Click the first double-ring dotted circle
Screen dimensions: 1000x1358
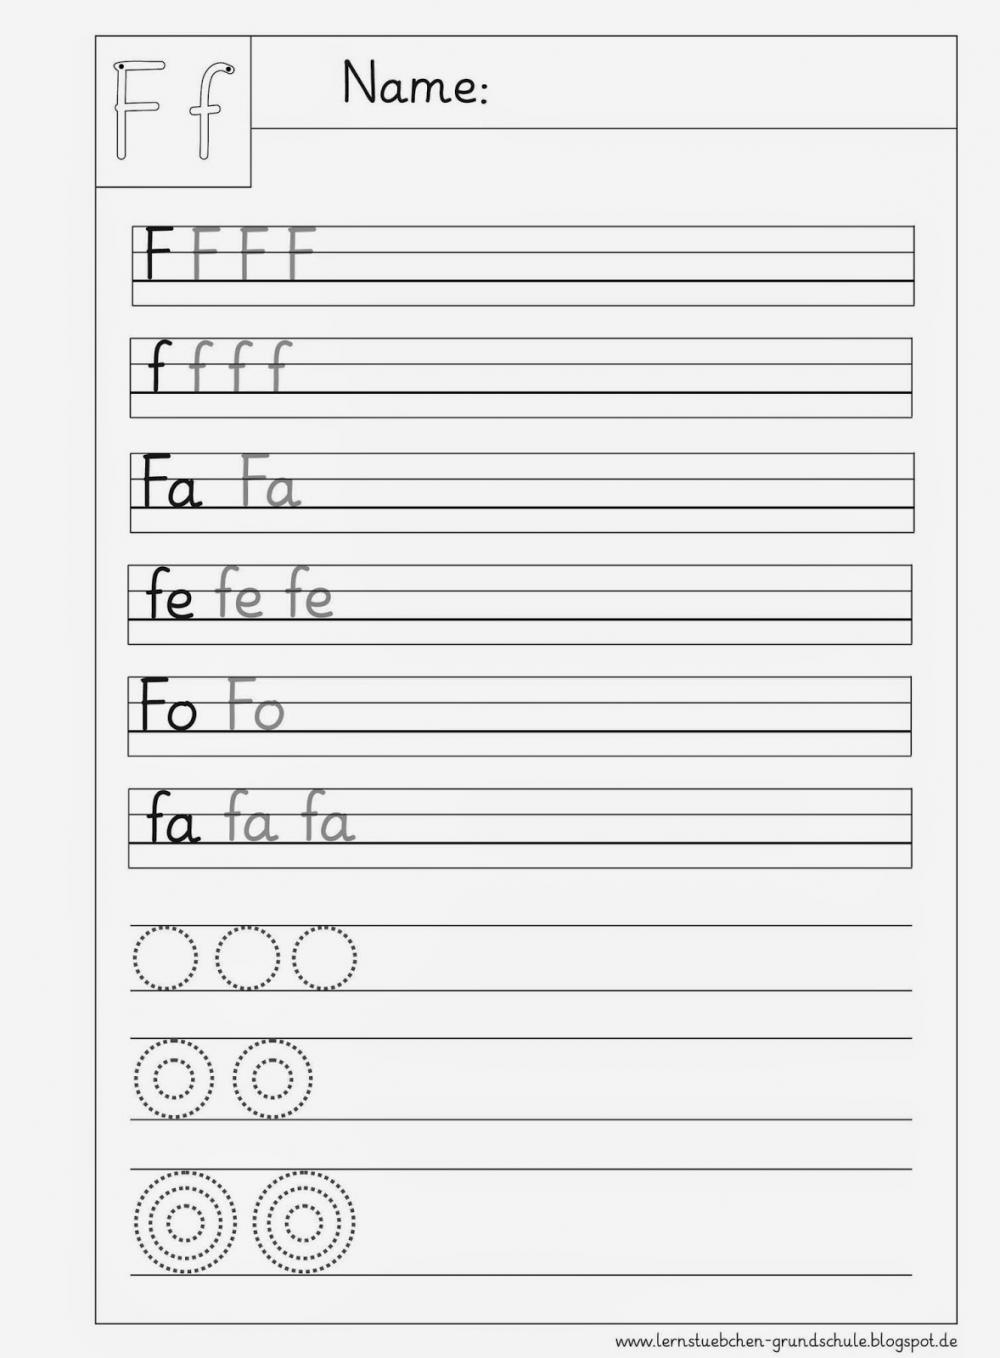tap(172, 1080)
